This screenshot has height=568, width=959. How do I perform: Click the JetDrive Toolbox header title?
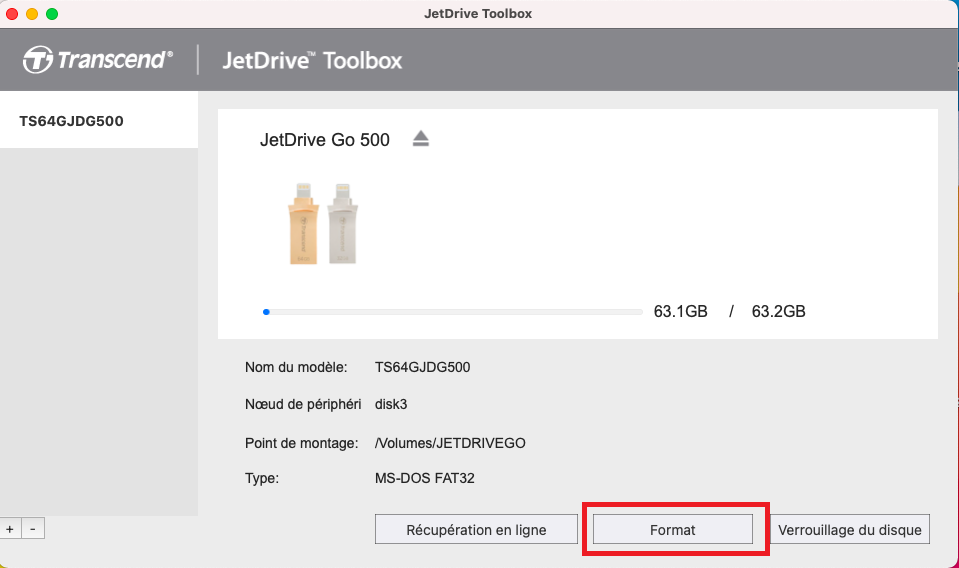coord(312,61)
